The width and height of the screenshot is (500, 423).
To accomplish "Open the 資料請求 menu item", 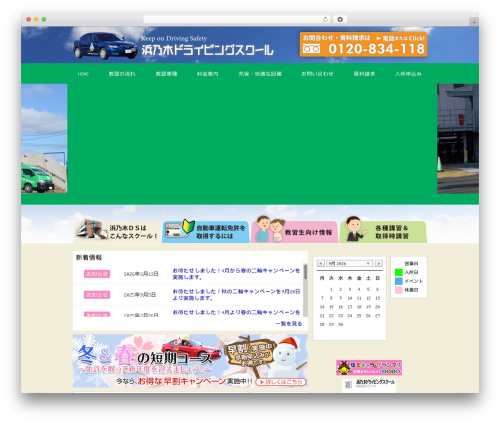I will coord(364,74).
